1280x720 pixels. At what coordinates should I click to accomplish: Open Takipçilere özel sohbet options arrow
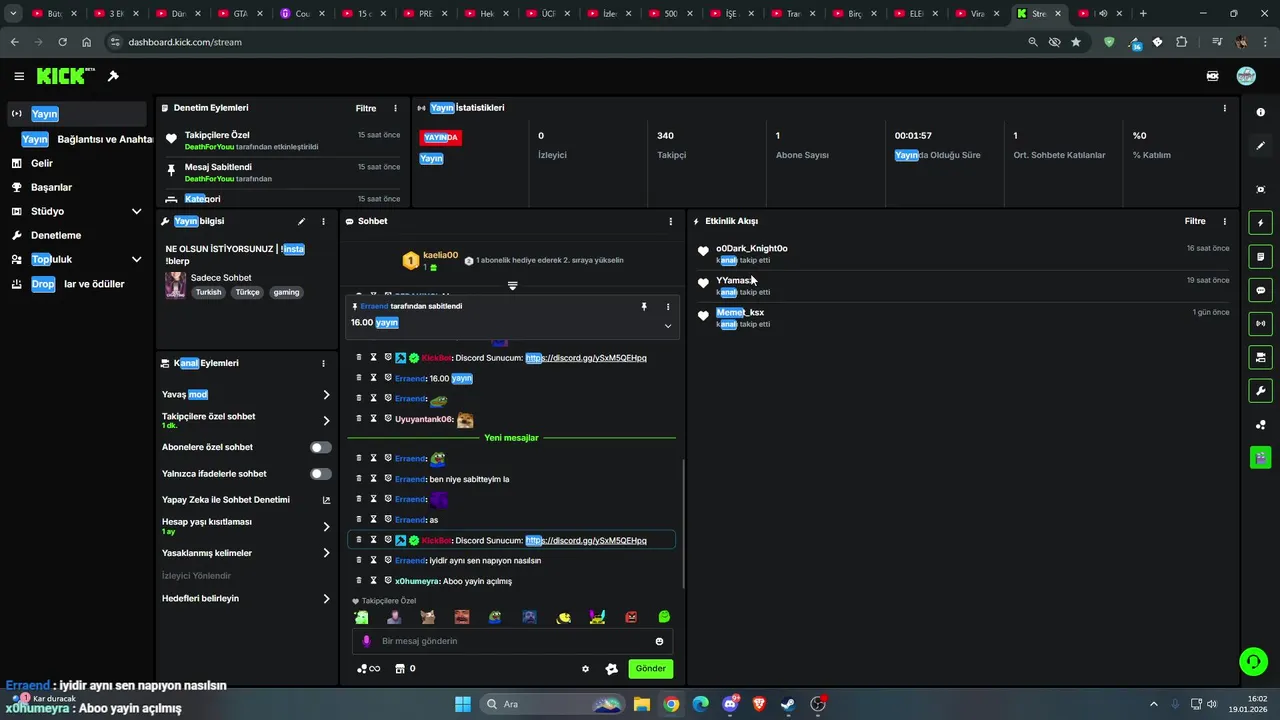(x=326, y=421)
